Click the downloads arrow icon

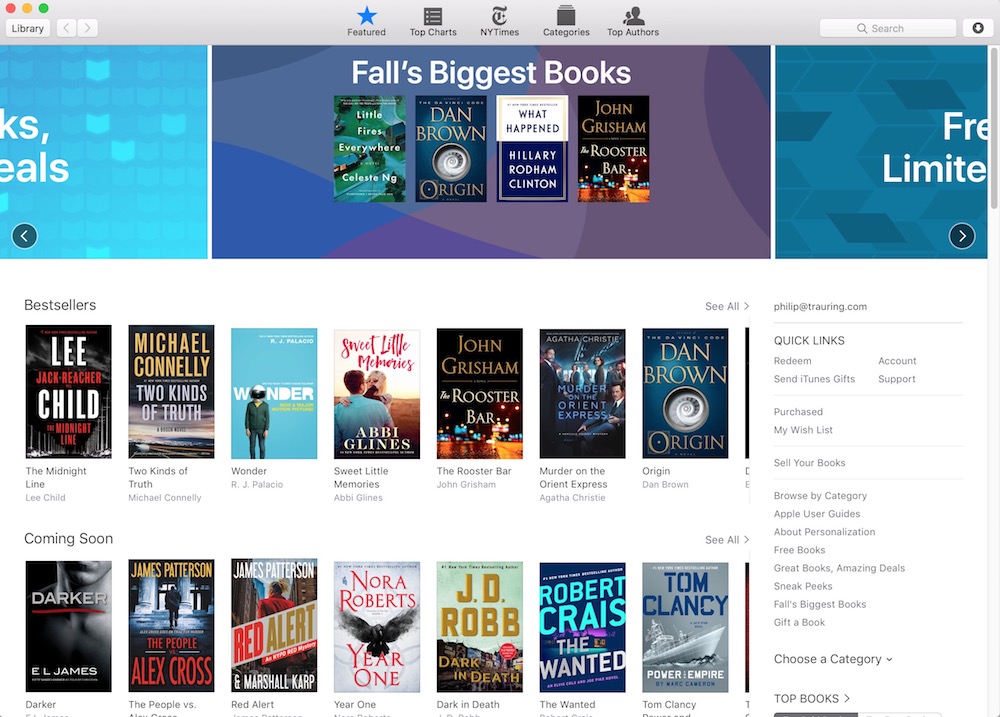coord(978,28)
